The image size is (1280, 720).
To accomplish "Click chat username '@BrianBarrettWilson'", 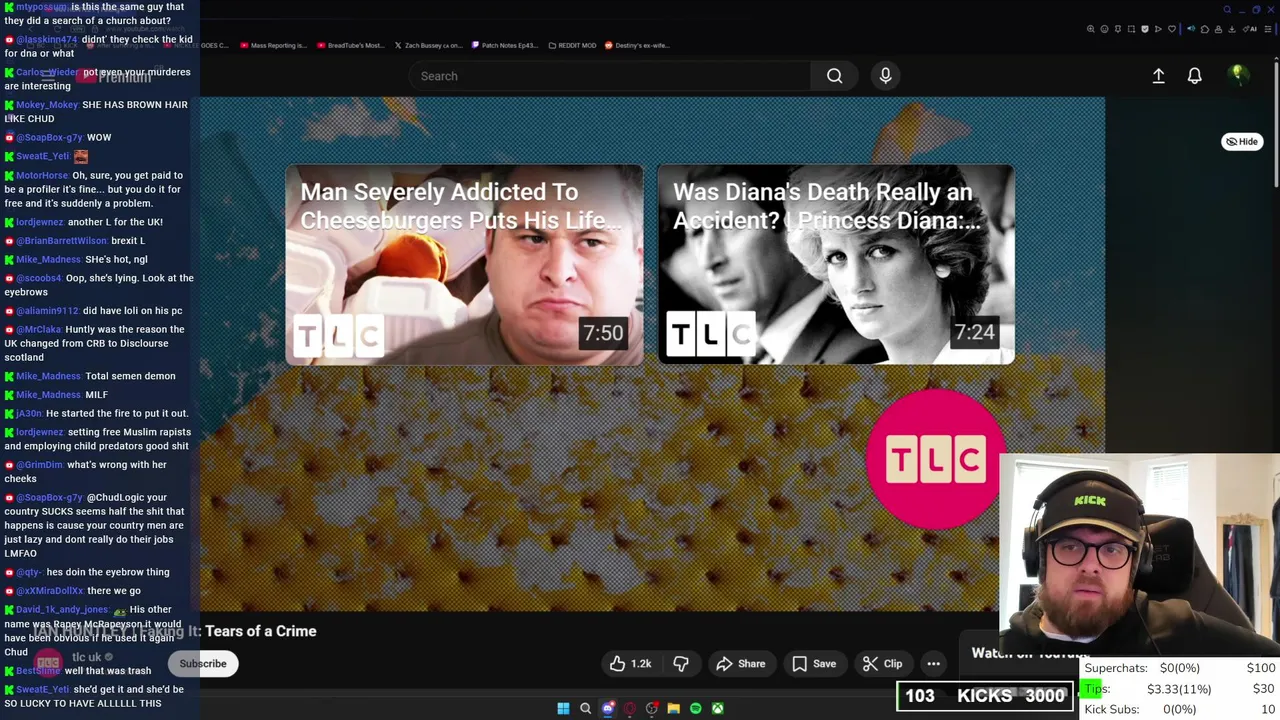I will click(61, 241).
